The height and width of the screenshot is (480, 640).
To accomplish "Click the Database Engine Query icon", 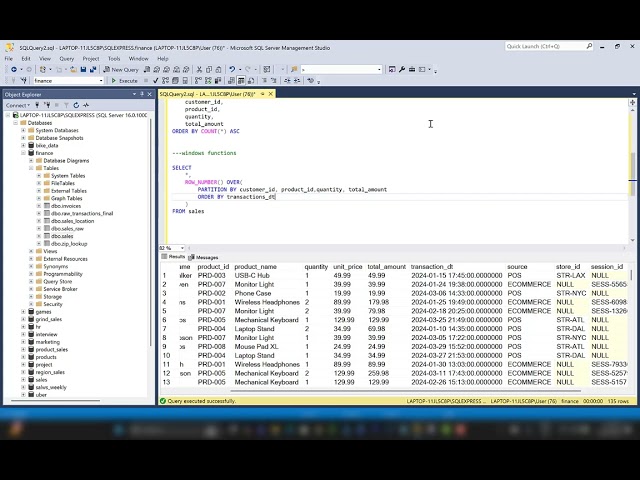I will point(147,69).
